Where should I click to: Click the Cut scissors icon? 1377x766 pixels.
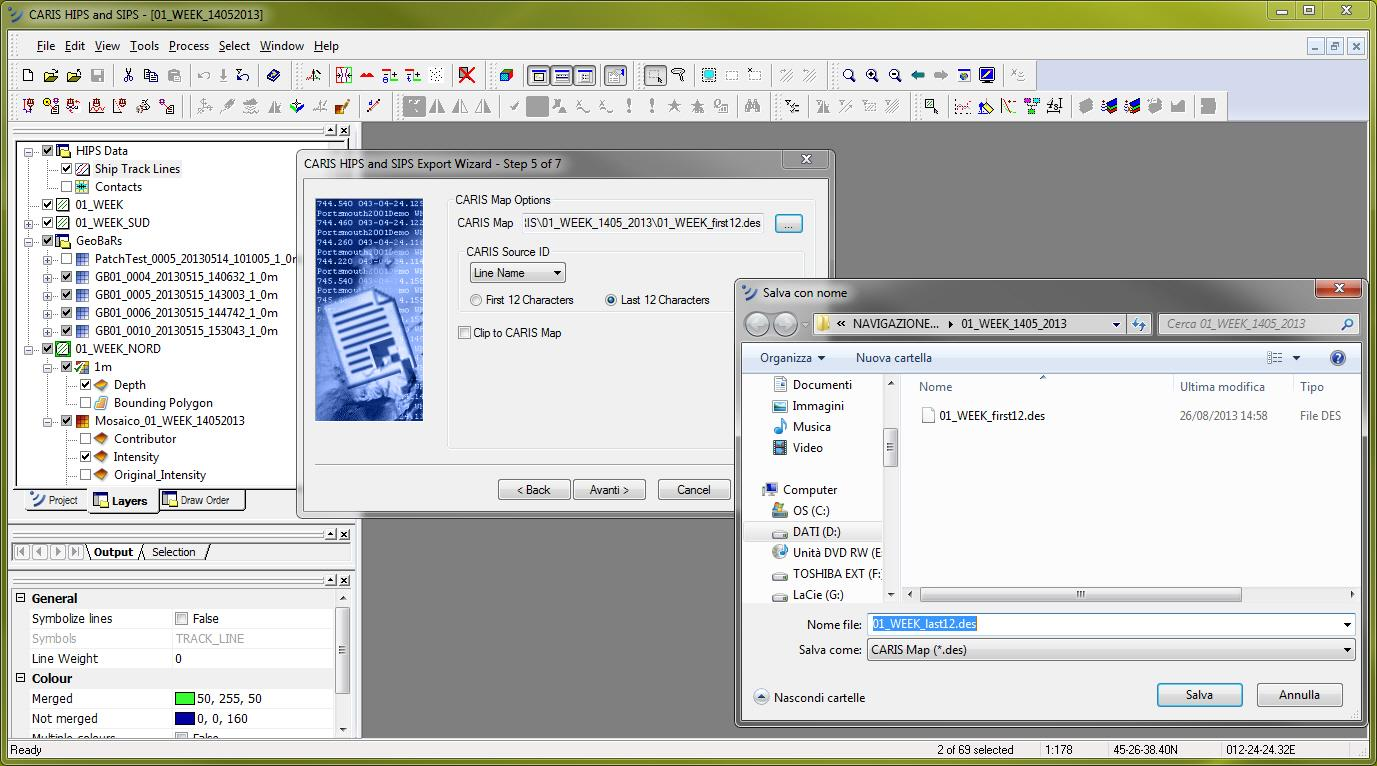click(x=128, y=75)
